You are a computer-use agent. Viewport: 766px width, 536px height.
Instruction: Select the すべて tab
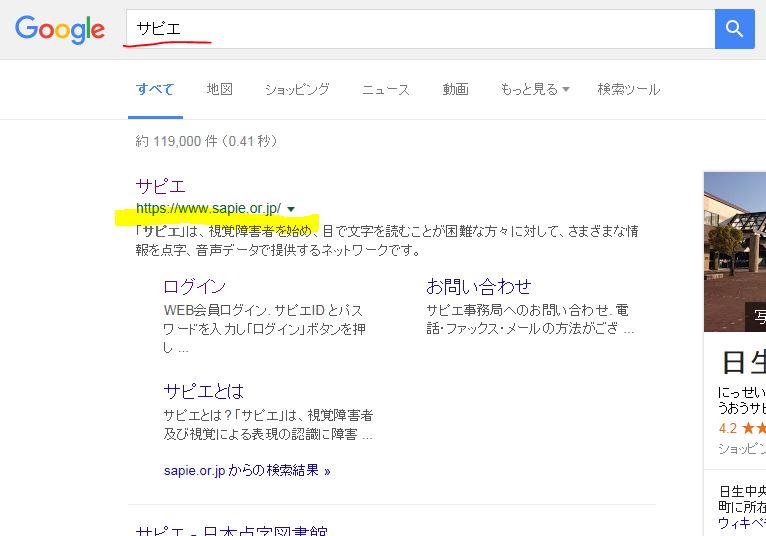tap(155, 89)
